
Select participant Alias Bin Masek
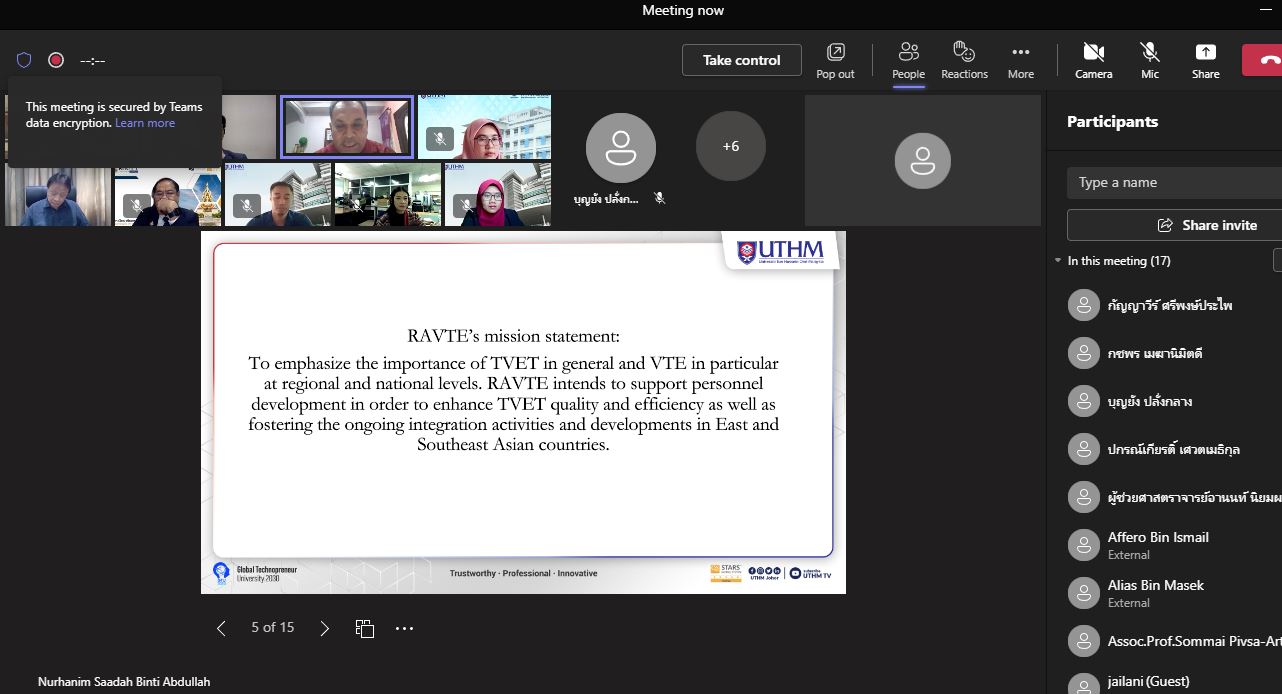[1166, 593]
